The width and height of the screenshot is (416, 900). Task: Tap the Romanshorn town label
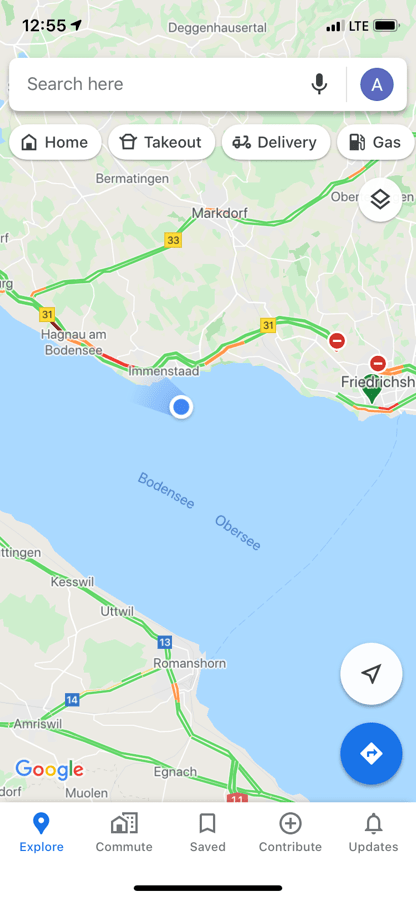point(190,664)
